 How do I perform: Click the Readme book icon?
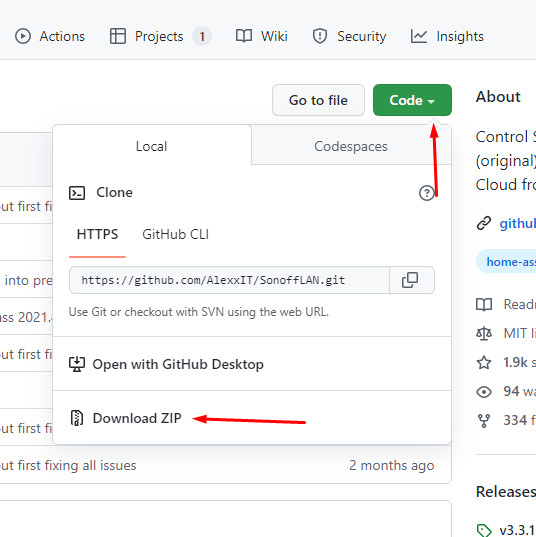[x=484, y=304]
